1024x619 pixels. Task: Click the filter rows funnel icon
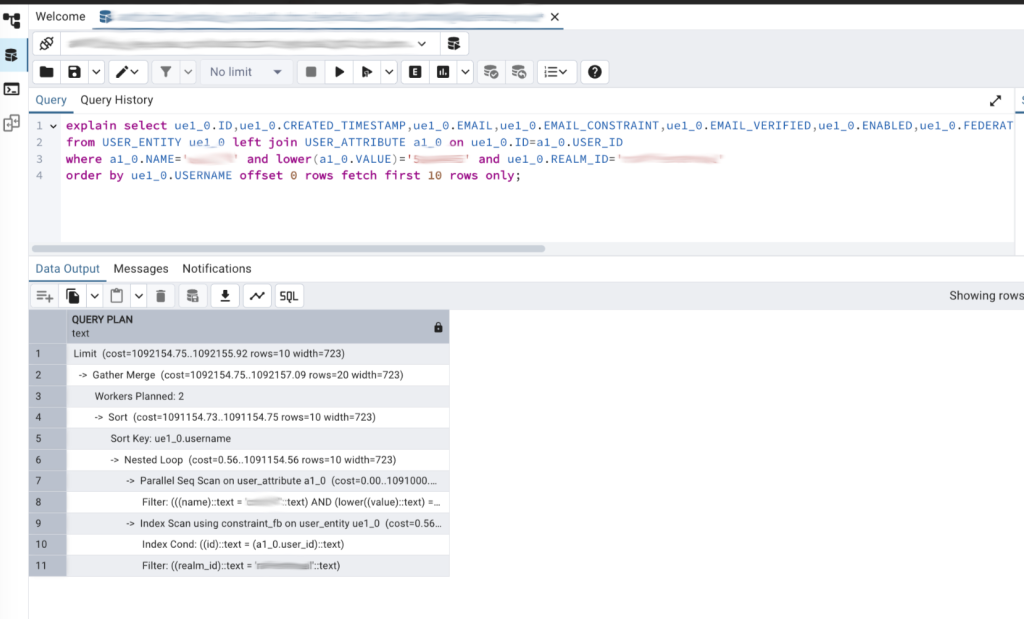(166, 72)
